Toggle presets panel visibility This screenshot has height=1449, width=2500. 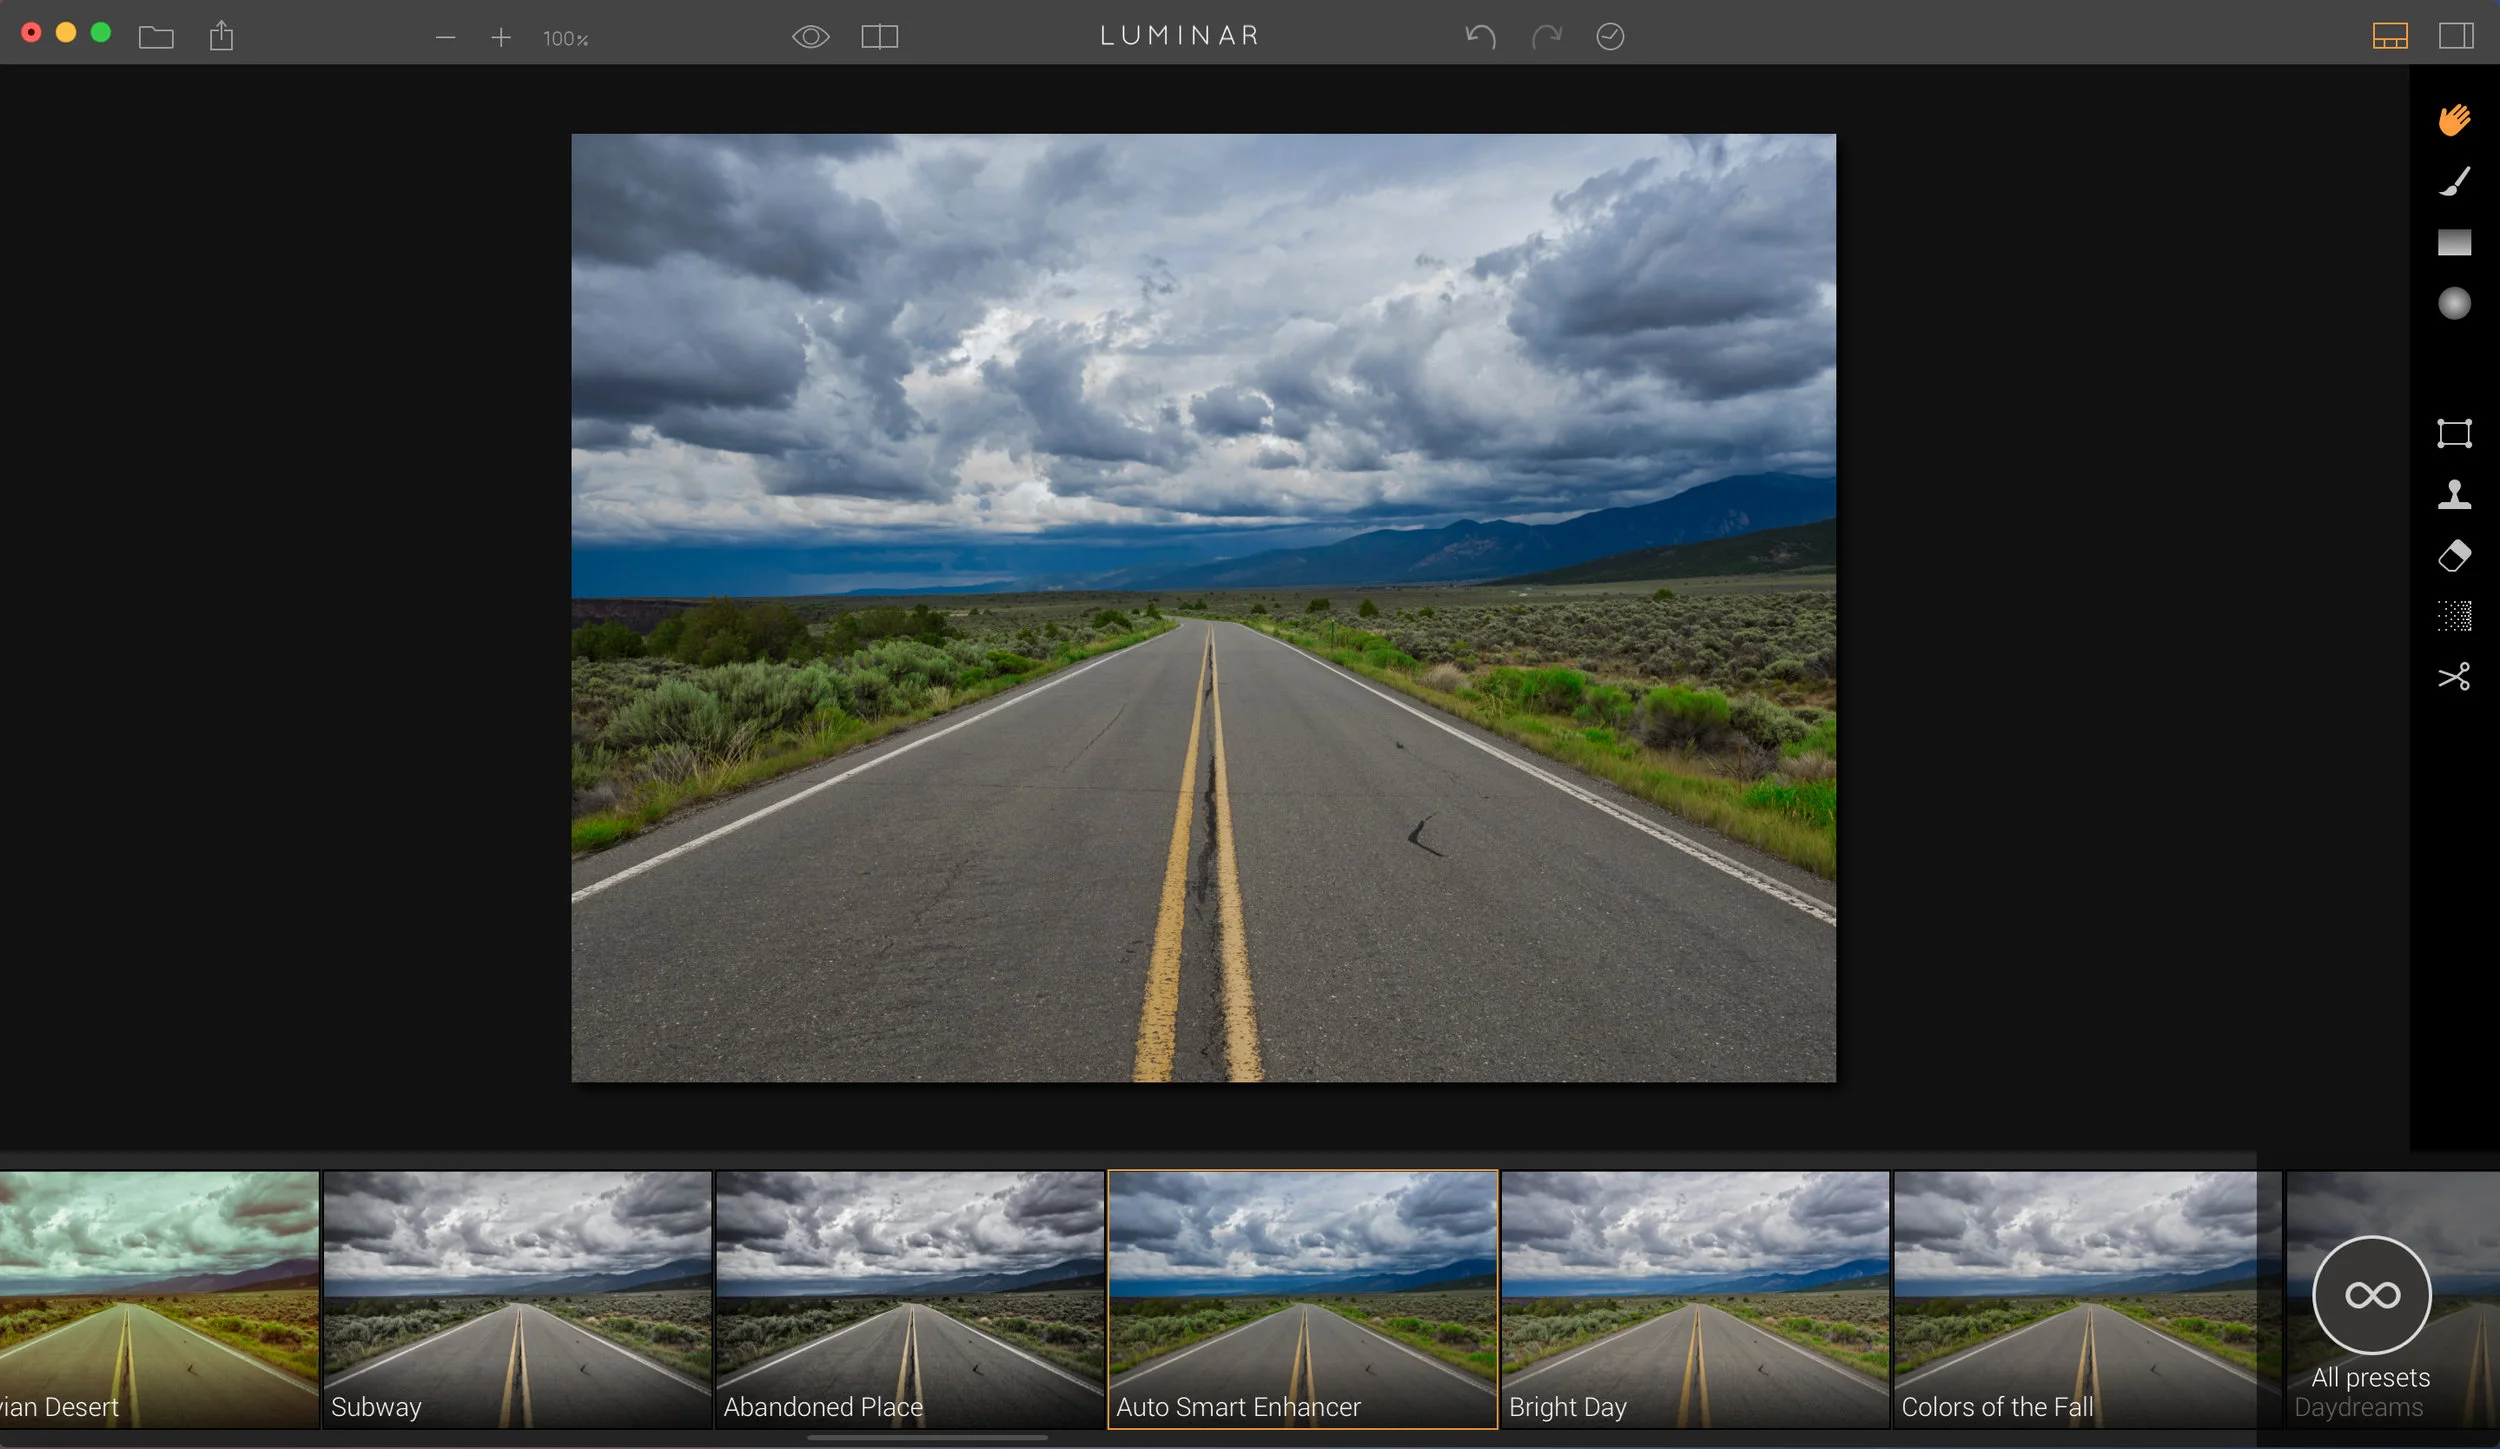coord(2389,37)
